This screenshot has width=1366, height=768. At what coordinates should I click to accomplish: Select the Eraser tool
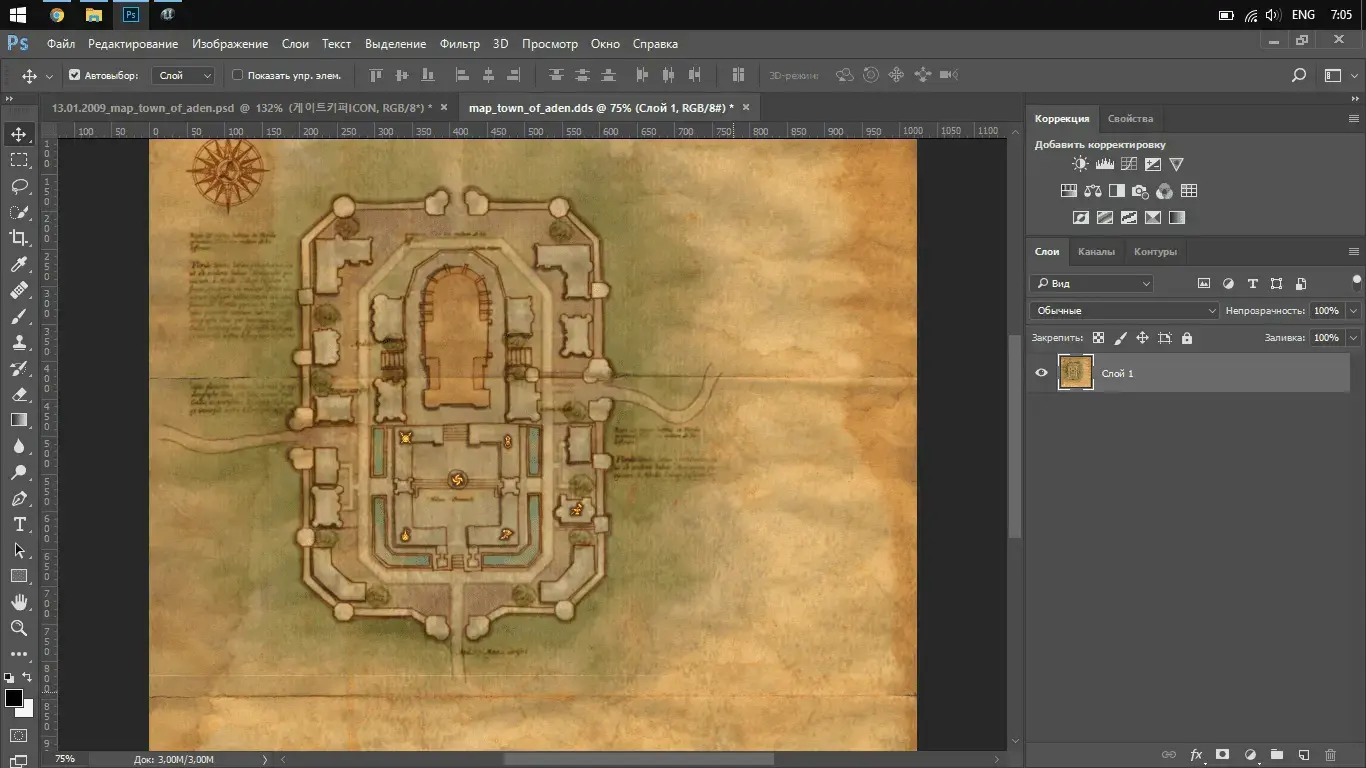[19, 394]
